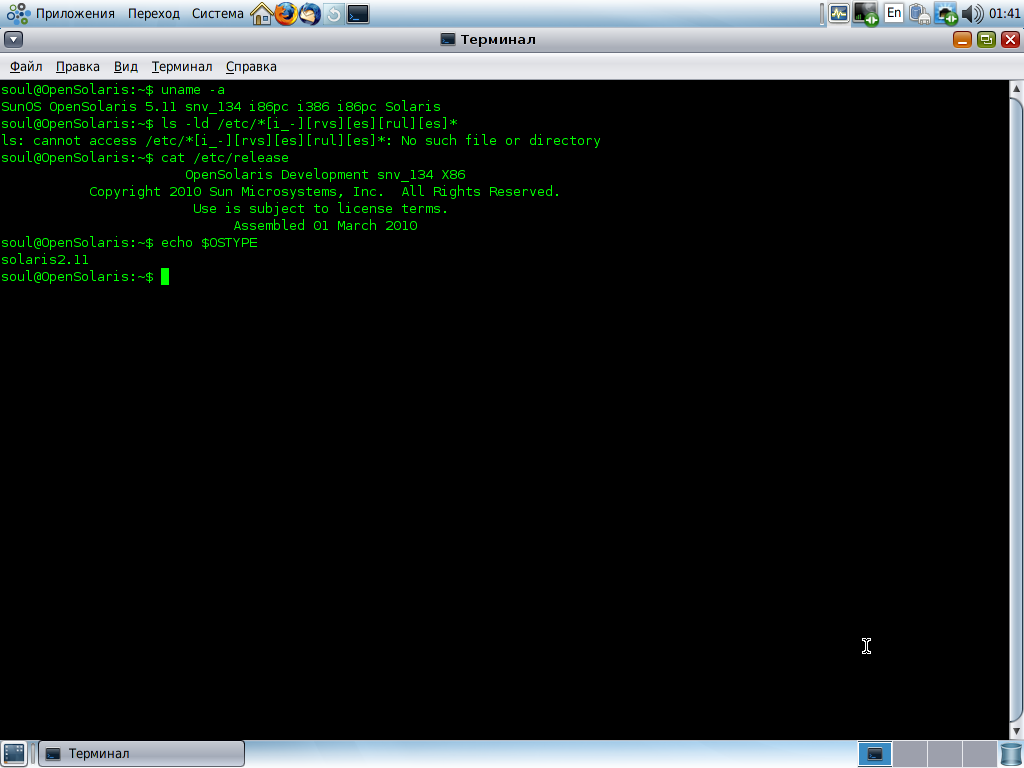Click 'Copyright 2010 Sun Microsystems' line
The width and height of the screenshot is (1024, 768).
click(x=325, y=191)
